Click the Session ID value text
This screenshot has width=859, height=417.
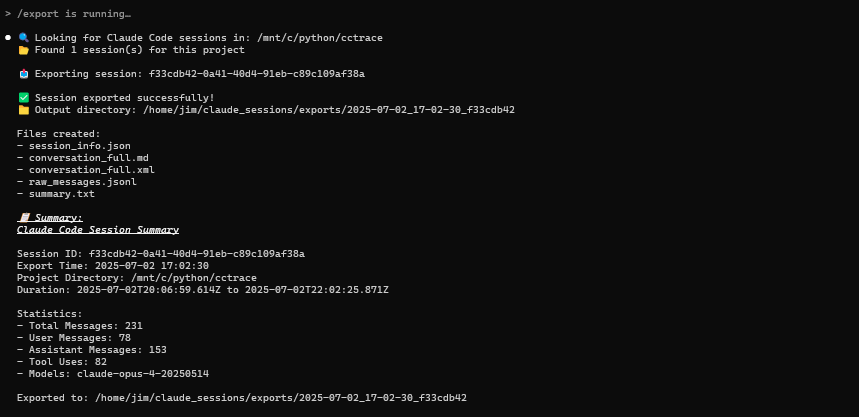tap(197, 254)
